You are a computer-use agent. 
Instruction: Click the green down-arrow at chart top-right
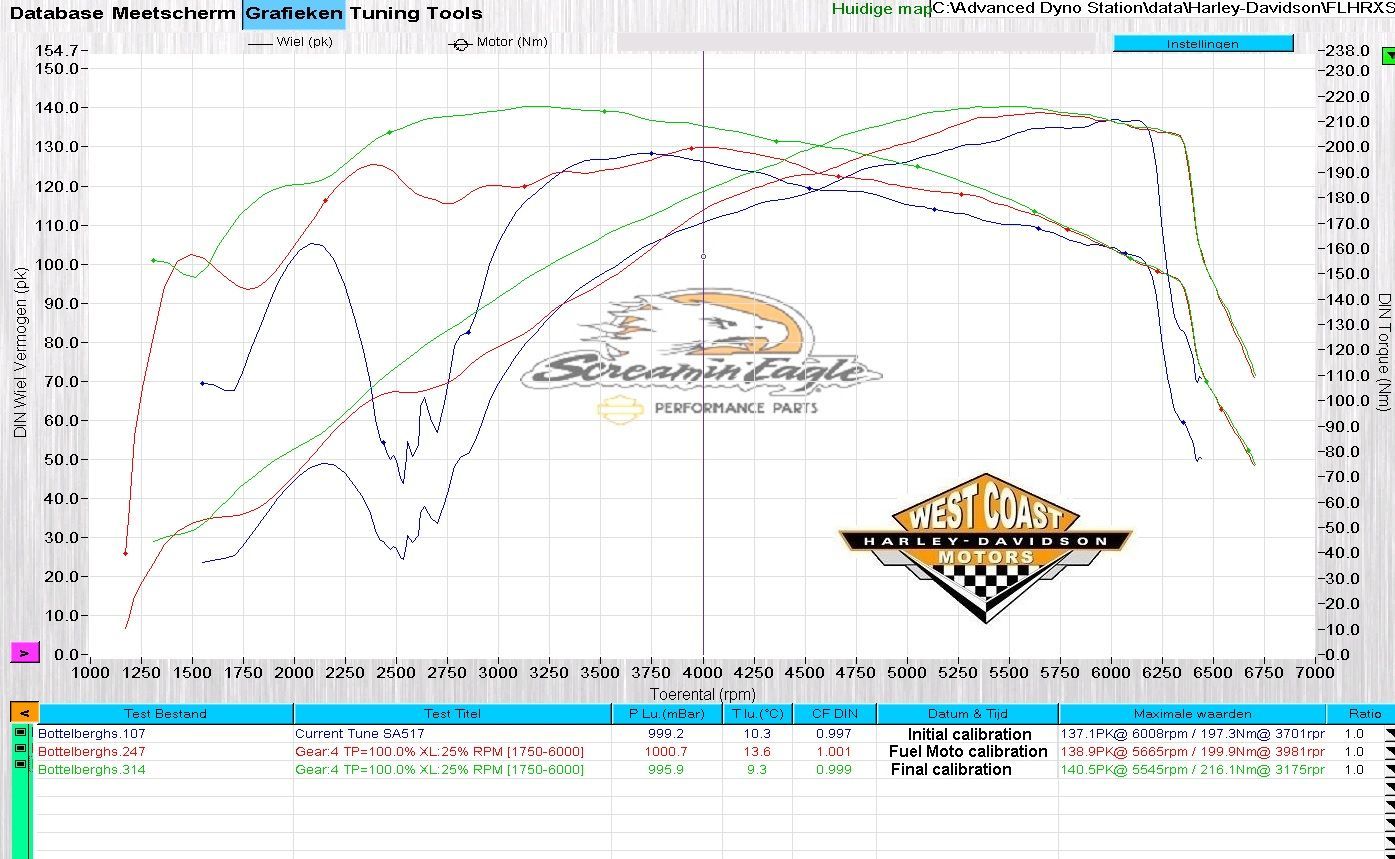(x=1387, y=57)
